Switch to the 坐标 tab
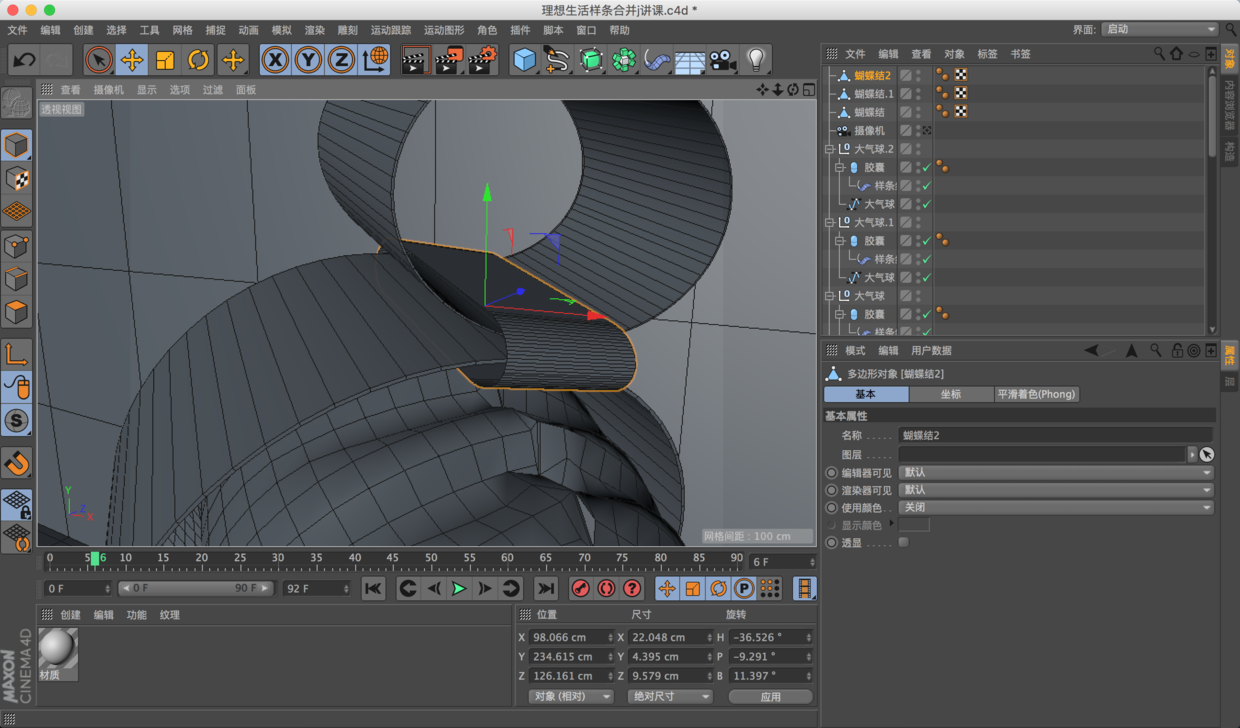Screen dimensions: 1240x728 point(950,394)
